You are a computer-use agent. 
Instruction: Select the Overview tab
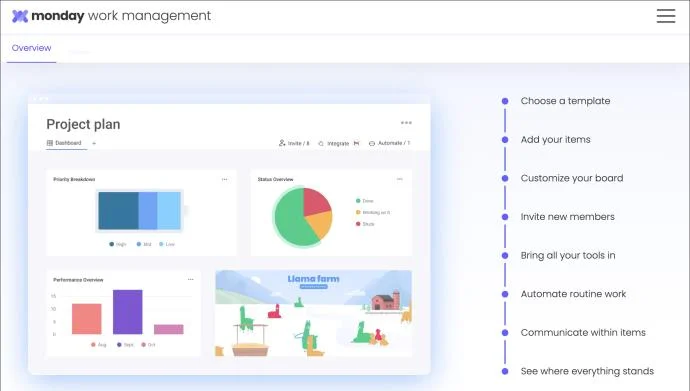click(x=31, y=48)
